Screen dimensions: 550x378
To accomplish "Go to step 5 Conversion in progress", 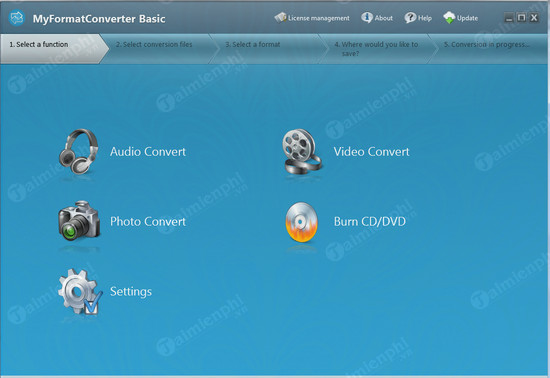I will tap(488, 48).
